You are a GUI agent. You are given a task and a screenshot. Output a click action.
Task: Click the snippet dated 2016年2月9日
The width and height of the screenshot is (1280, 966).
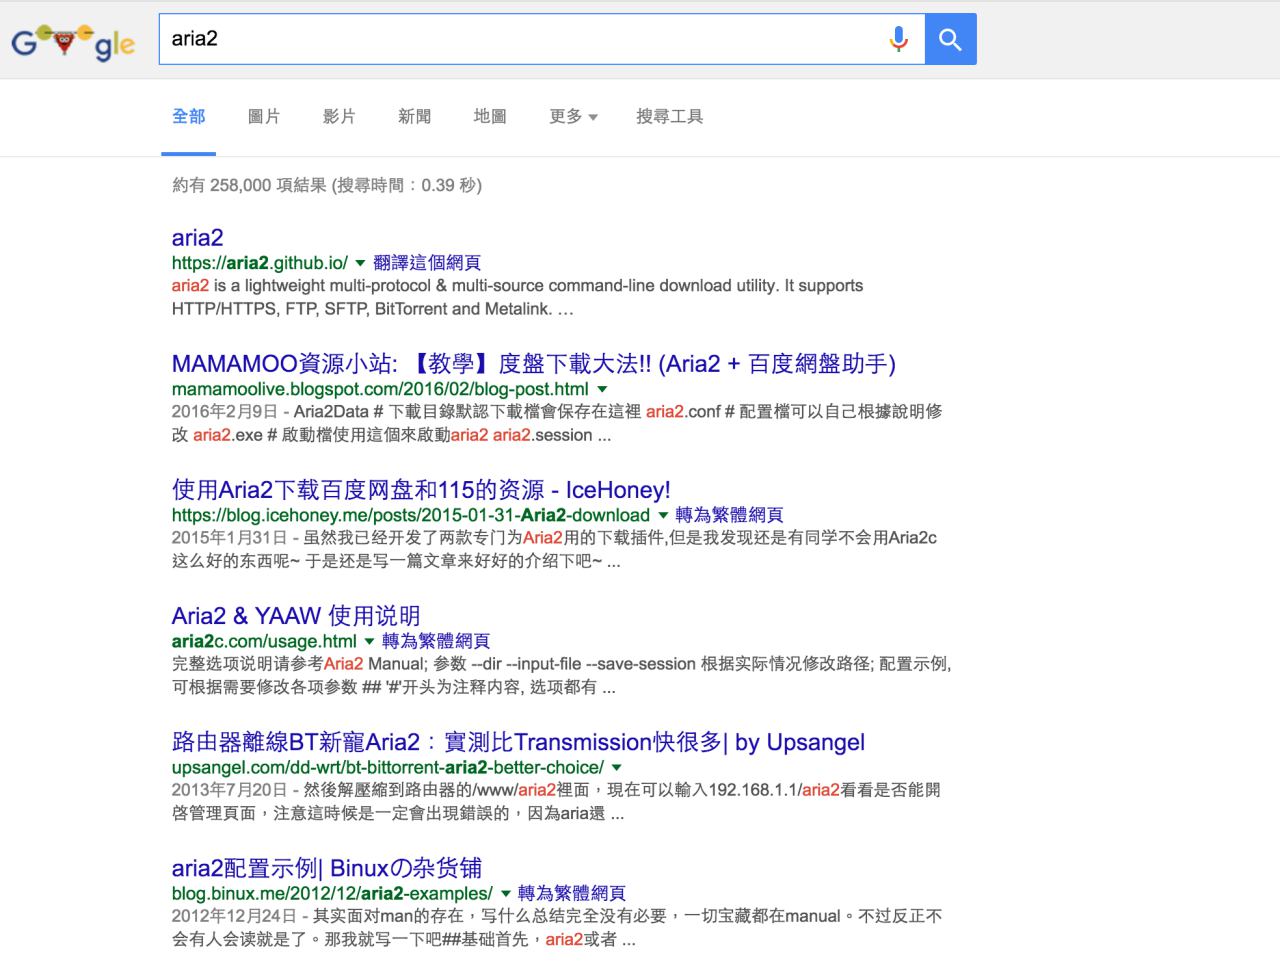coord(557,423)
